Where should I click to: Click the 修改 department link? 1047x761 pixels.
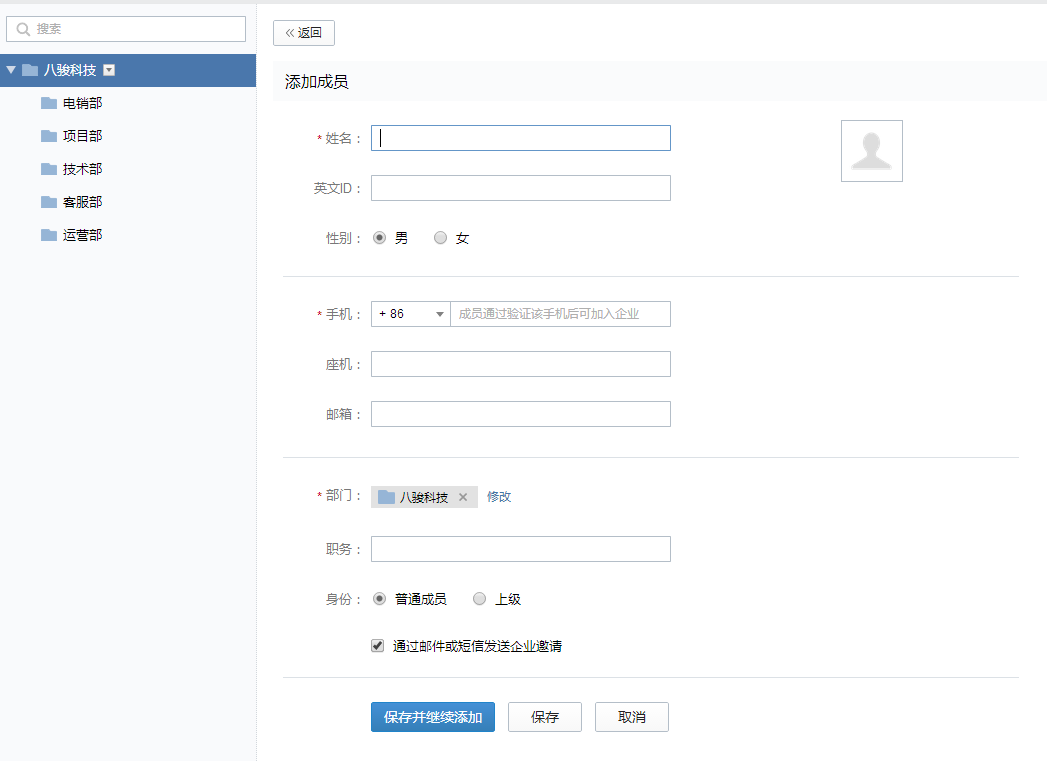tap(498, 497)
